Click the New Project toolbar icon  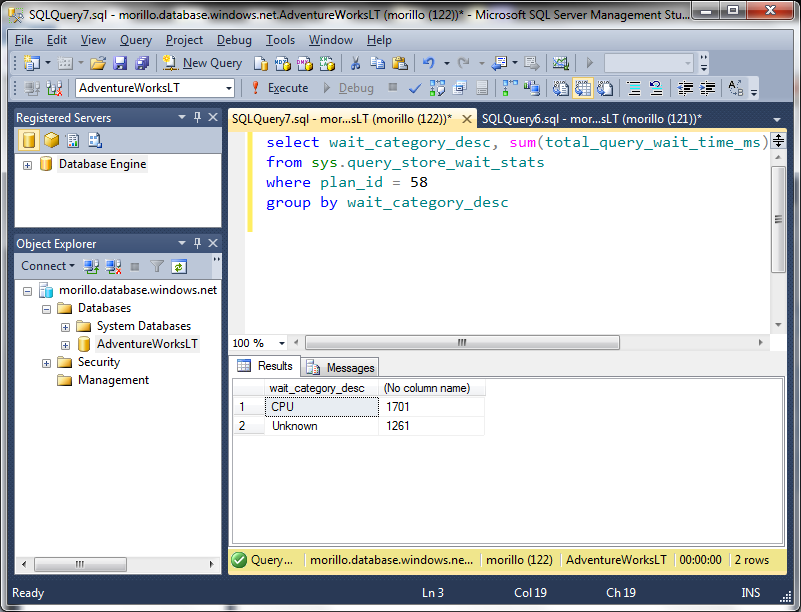point(32,63)
